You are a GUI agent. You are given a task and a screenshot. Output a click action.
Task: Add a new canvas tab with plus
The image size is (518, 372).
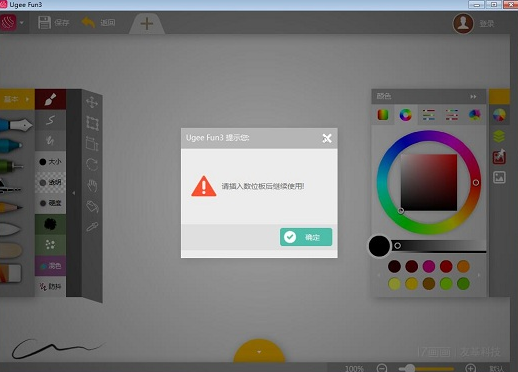[147, 24]
